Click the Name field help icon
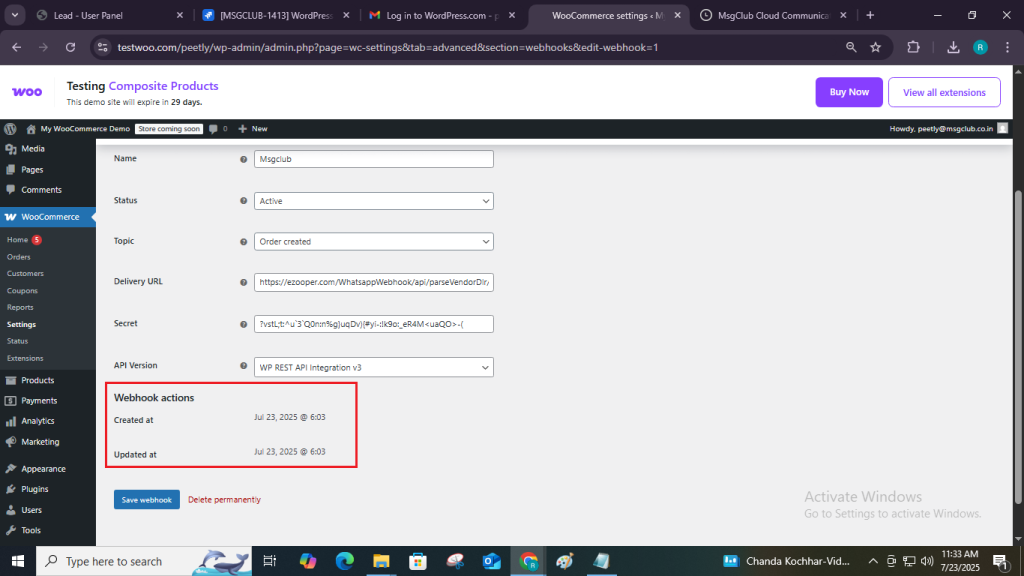 (244, 159)
